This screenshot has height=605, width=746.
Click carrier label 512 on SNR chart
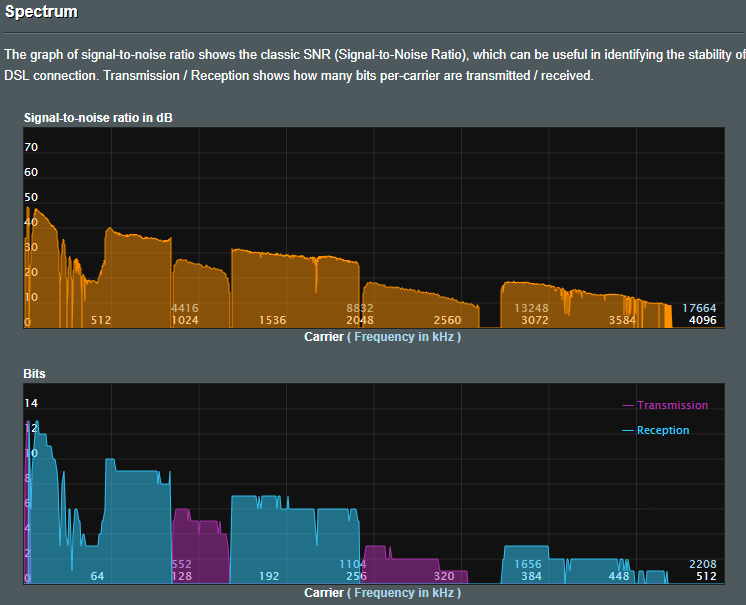tap(101, 320)
